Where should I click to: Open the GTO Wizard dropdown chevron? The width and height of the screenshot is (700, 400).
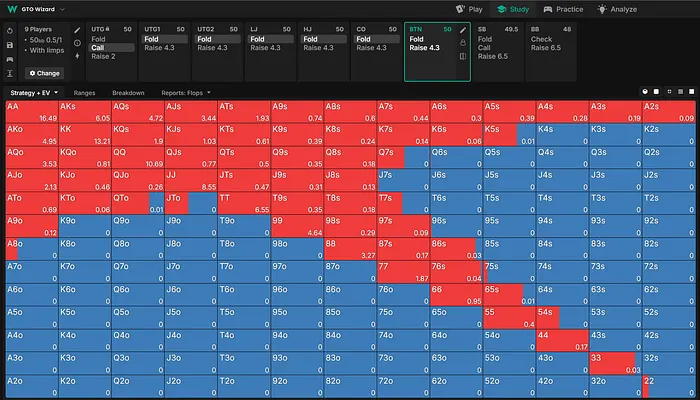pyautogui.click(x=65, y=8)
